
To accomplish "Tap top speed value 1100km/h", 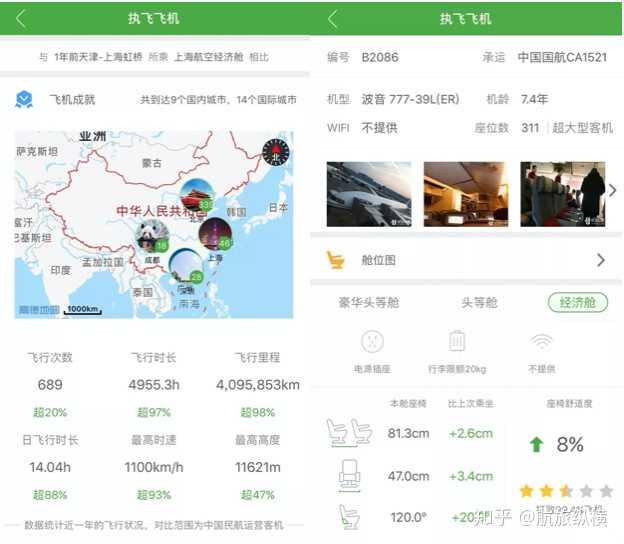I will [154, 467].
